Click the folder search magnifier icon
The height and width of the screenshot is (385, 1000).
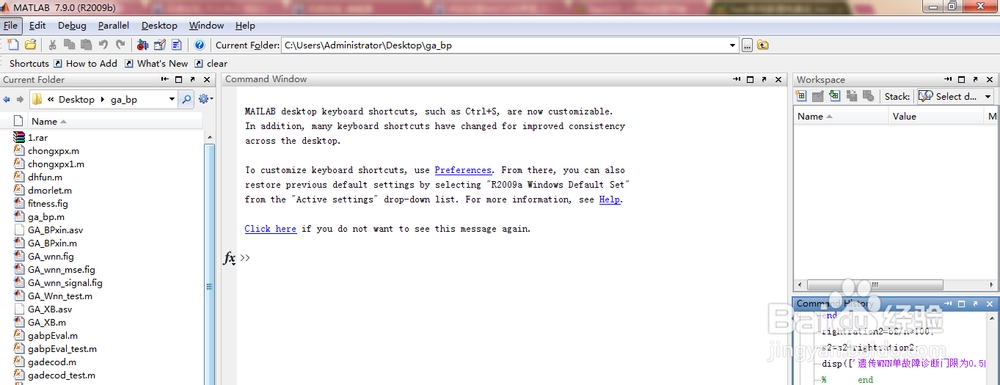click(186, 99)
